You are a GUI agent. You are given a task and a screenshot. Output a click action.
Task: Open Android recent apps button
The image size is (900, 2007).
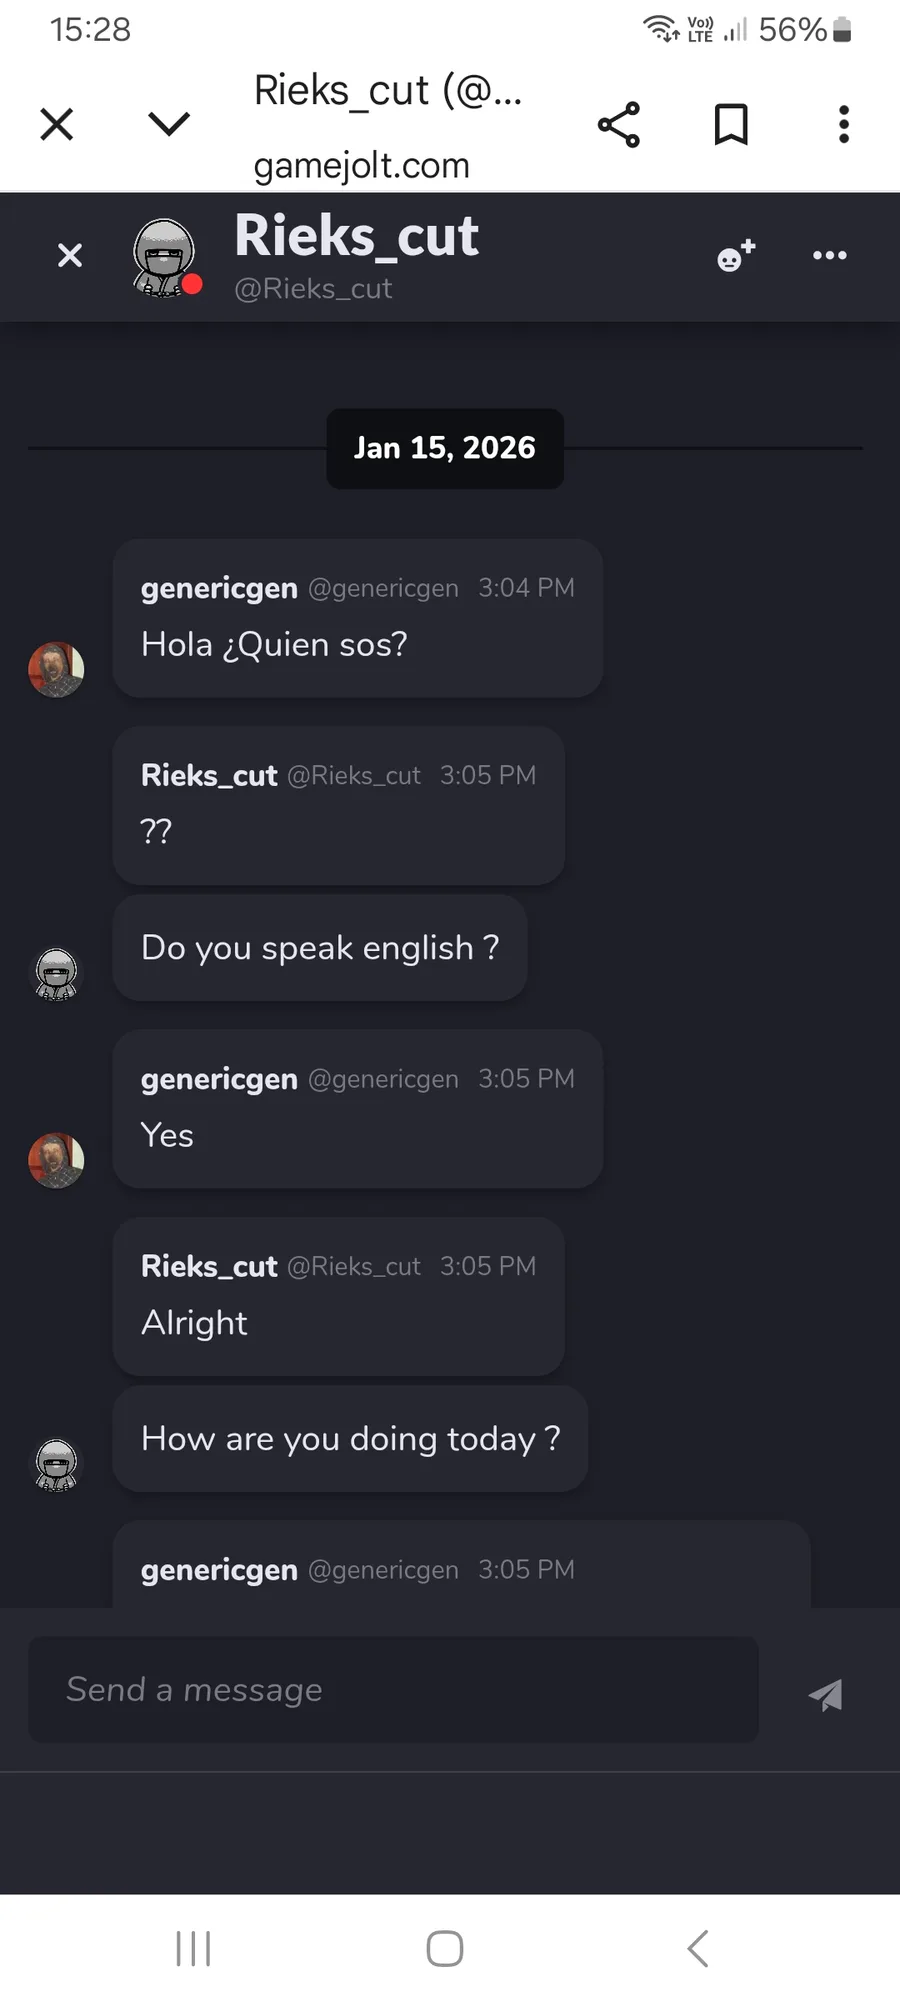click(193, 1948)
